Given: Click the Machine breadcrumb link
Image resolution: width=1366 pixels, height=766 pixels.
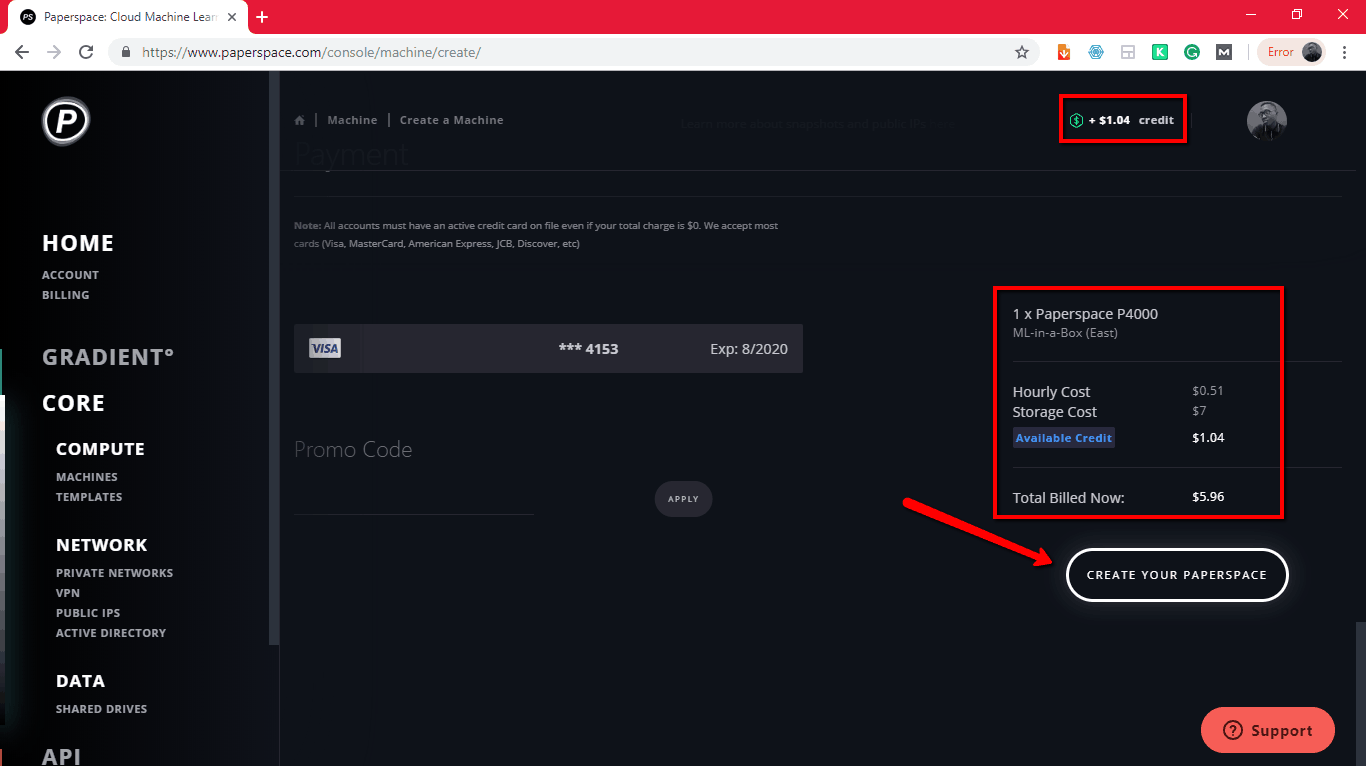Looking at the screenshot, I should pyautogui.click(x=352, y=120).
